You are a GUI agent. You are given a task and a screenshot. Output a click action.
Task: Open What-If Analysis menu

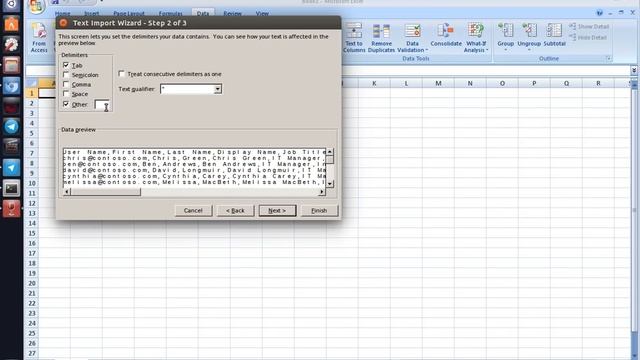[476, 38]
